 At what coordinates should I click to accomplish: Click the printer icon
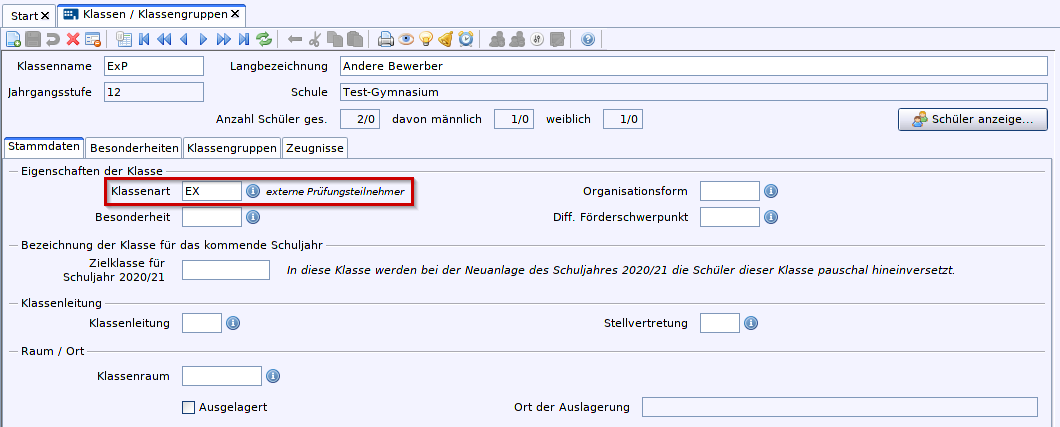(385, 39)
